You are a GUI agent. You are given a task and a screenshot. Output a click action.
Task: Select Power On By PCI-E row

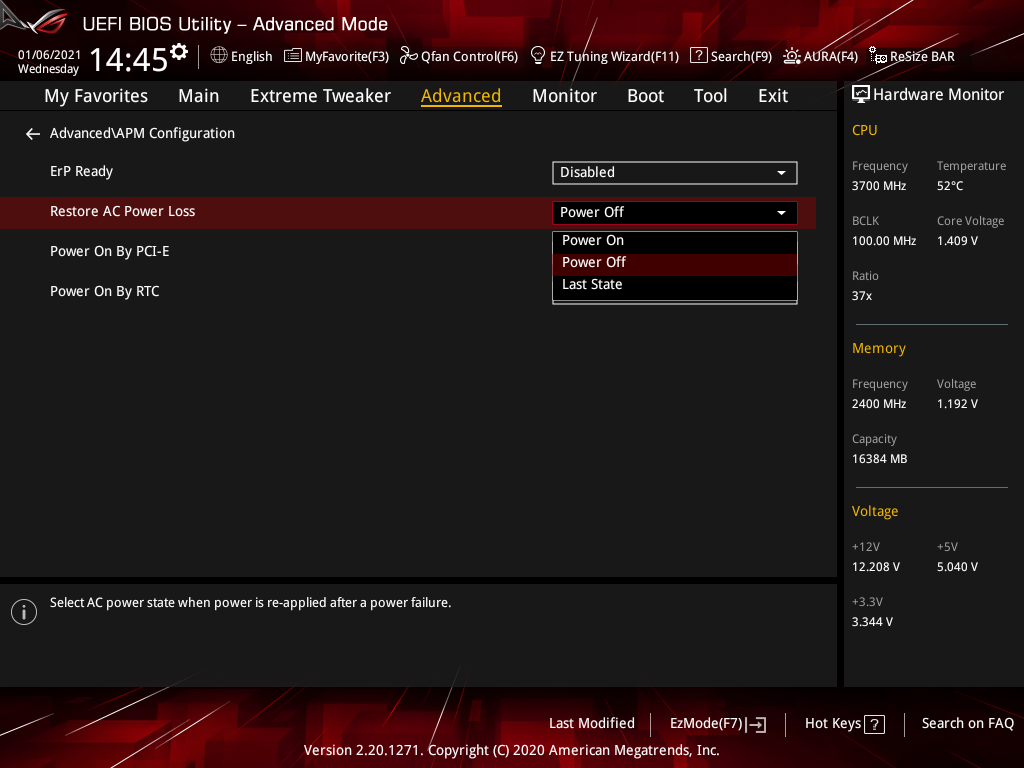408,252
